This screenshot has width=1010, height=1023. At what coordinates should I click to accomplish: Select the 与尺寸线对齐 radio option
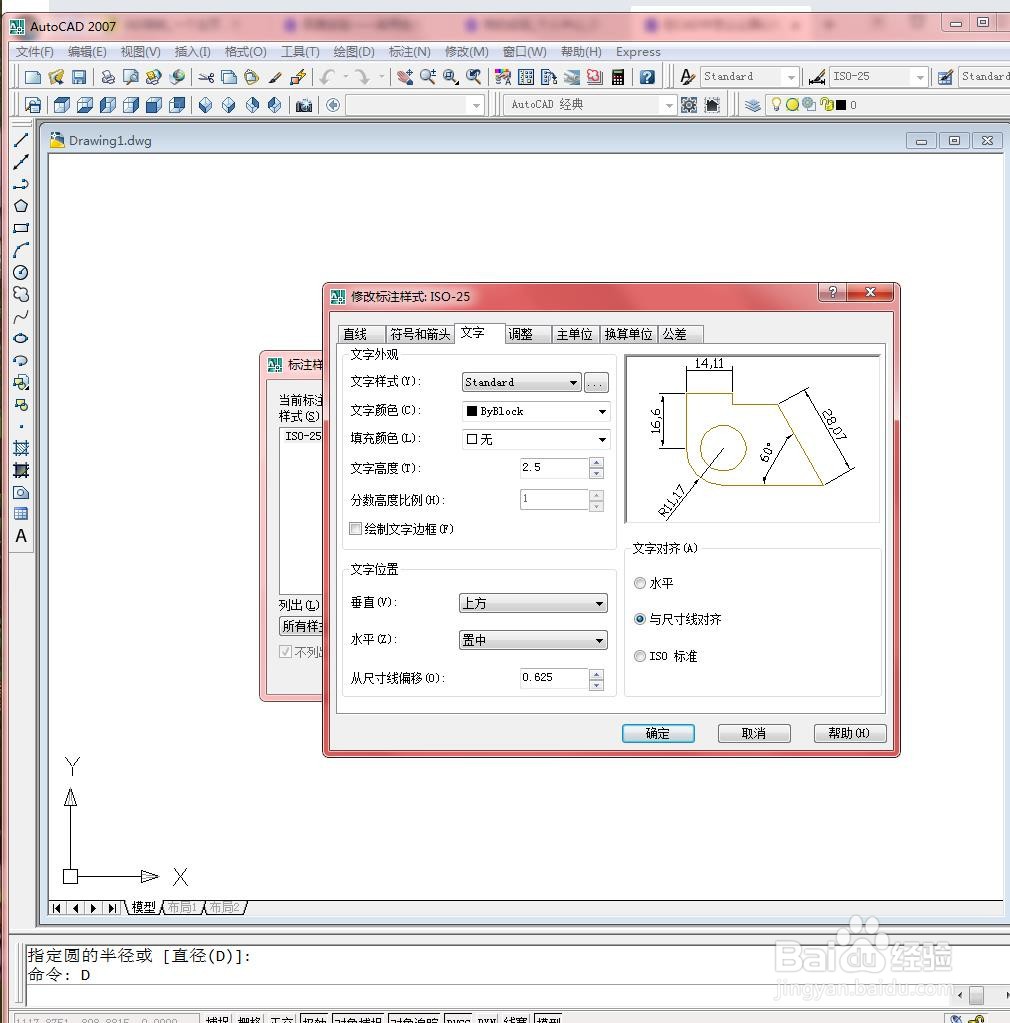pyautogui.click(x=640, y=619)
